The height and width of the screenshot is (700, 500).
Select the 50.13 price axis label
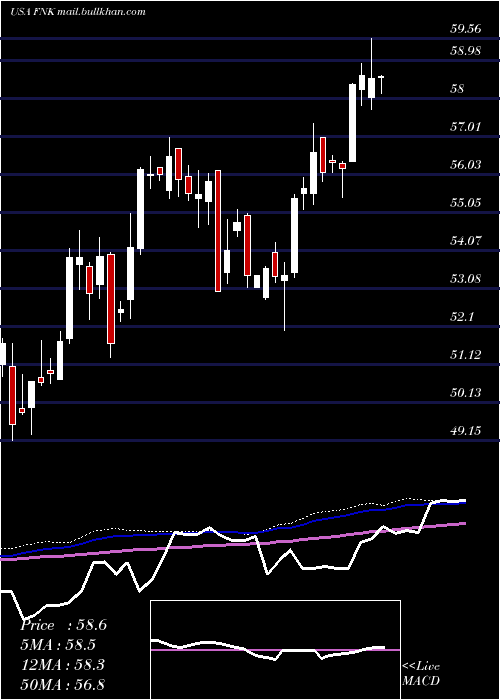coord(466,392)
